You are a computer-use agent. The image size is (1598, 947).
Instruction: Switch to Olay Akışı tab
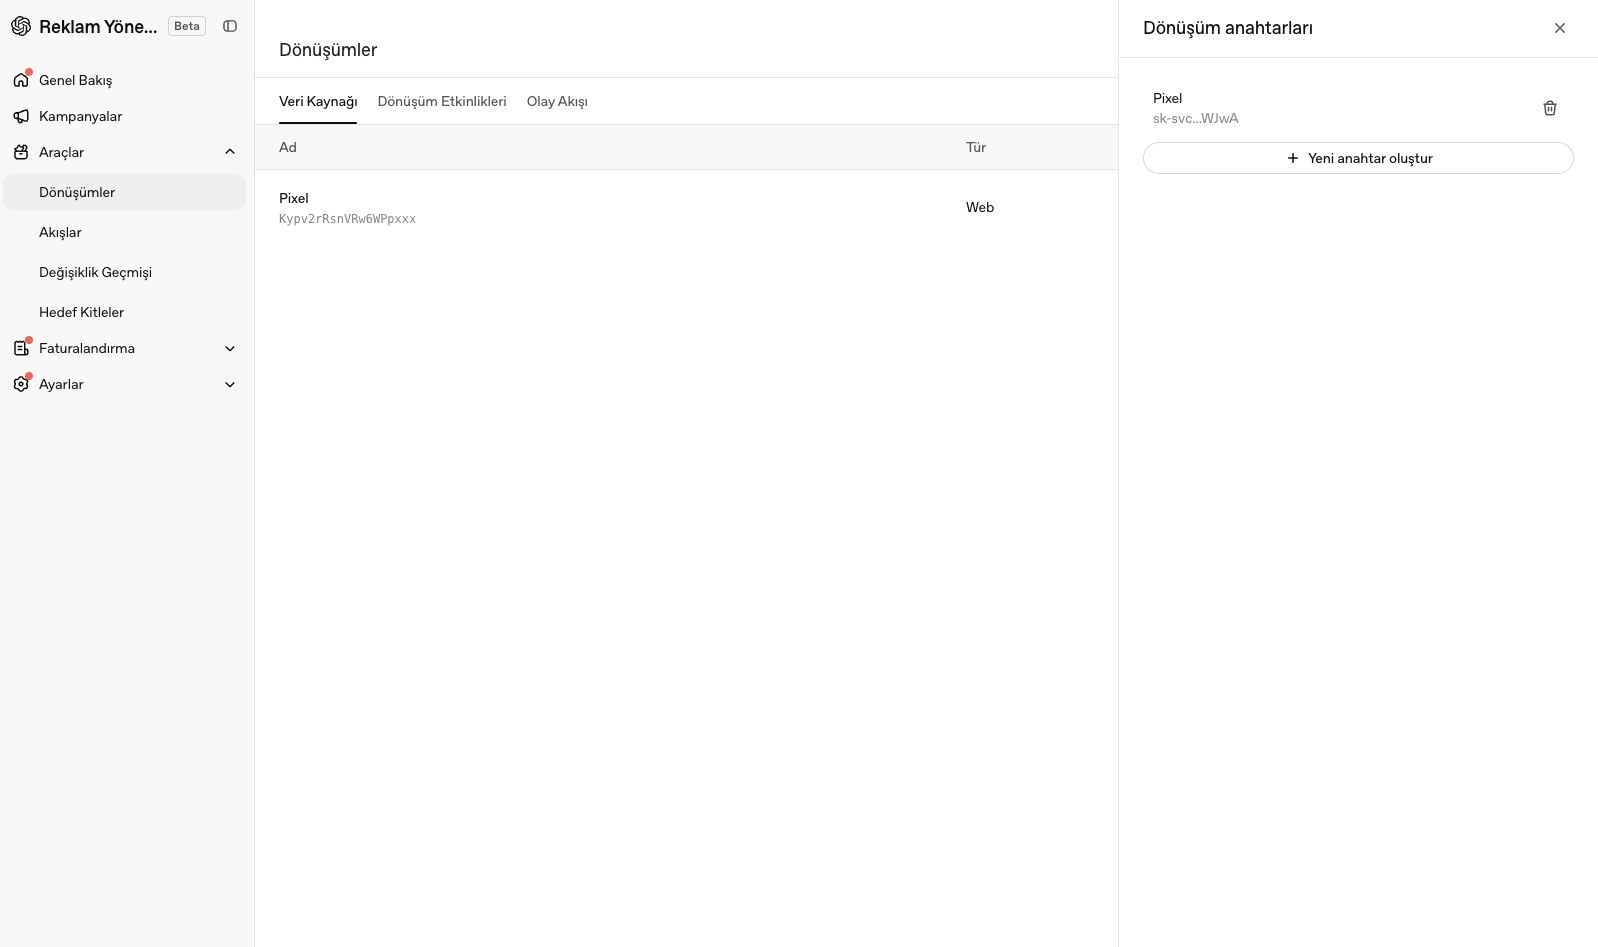(x=557, y=101)
